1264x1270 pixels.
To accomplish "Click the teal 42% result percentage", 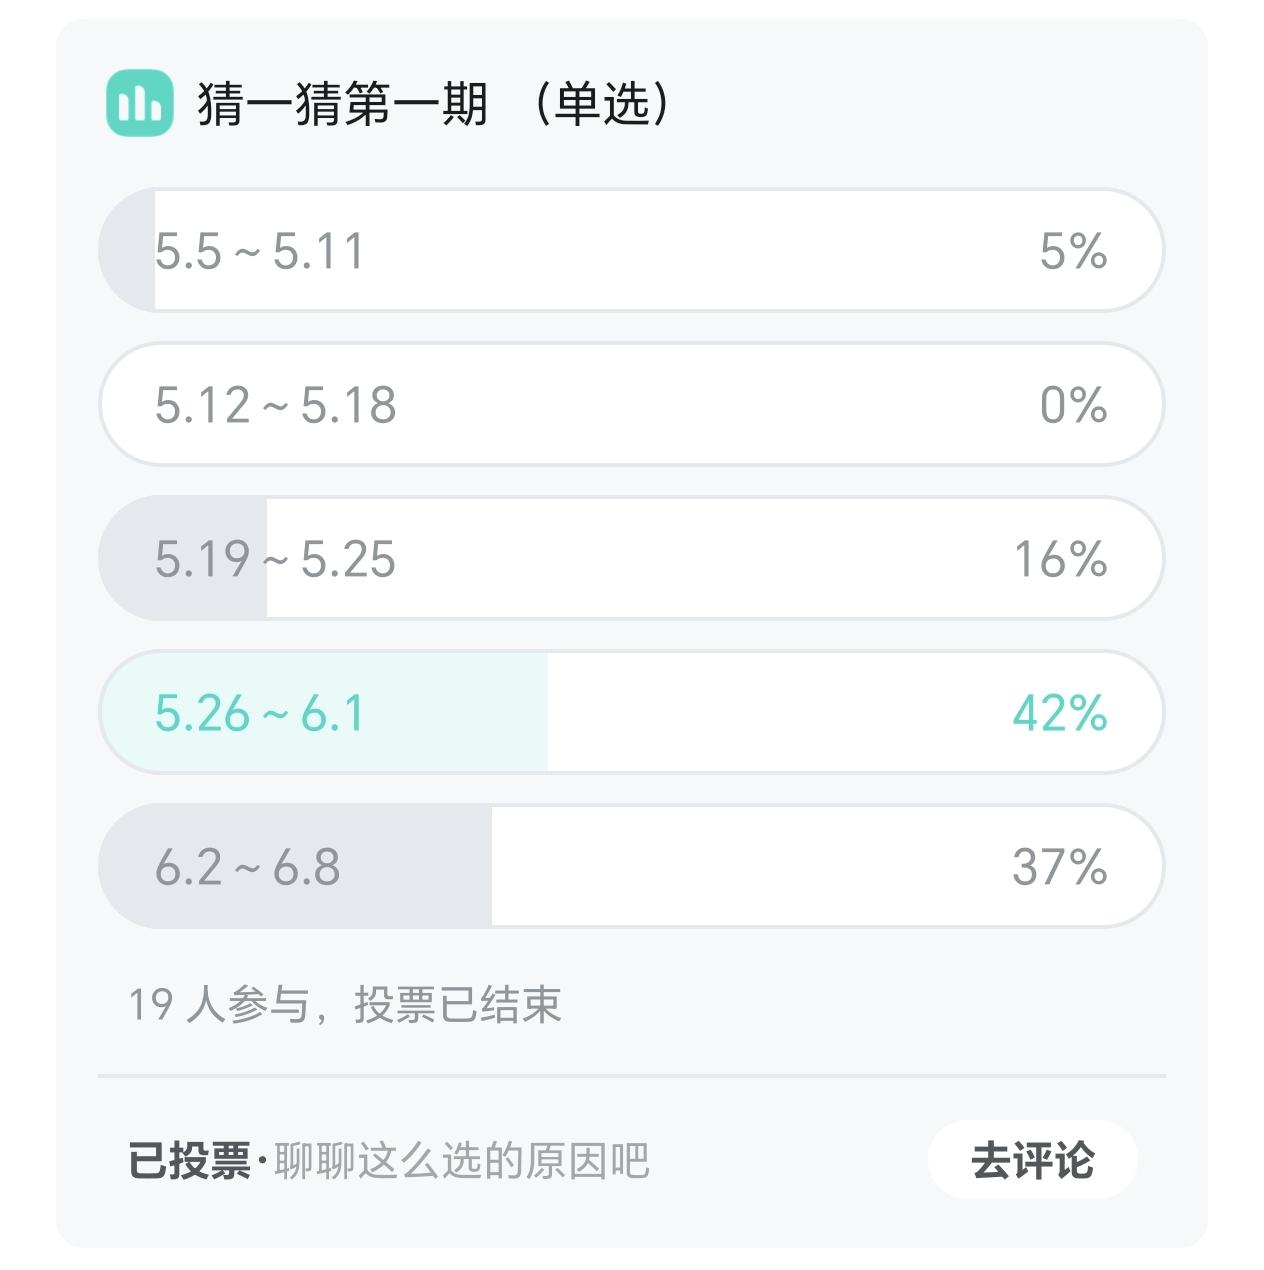I will point(1059,713).
